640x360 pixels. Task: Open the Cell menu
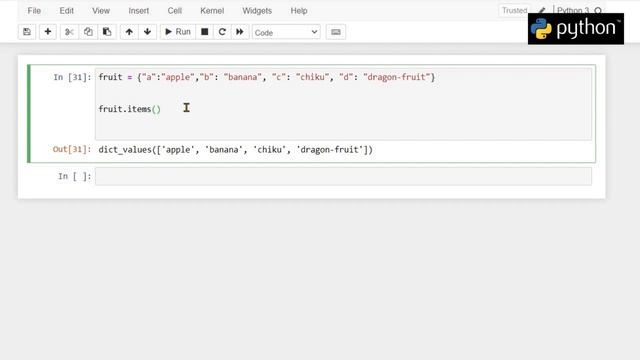(x=175, y=11)
